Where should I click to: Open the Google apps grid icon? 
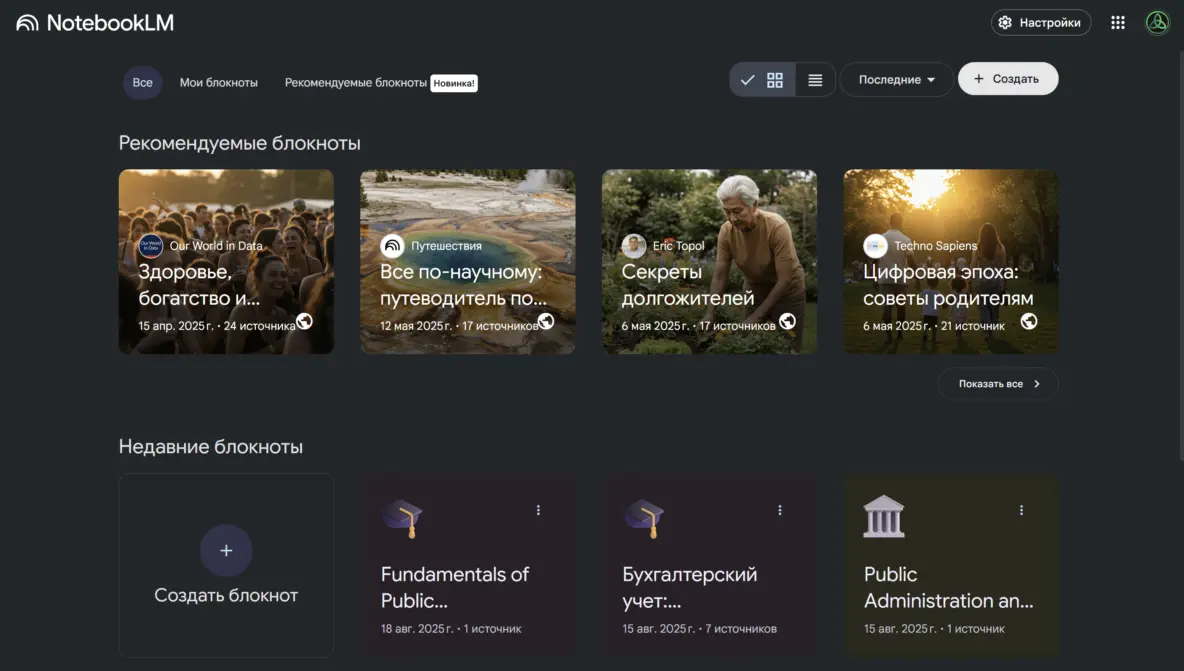[1118, 23]
